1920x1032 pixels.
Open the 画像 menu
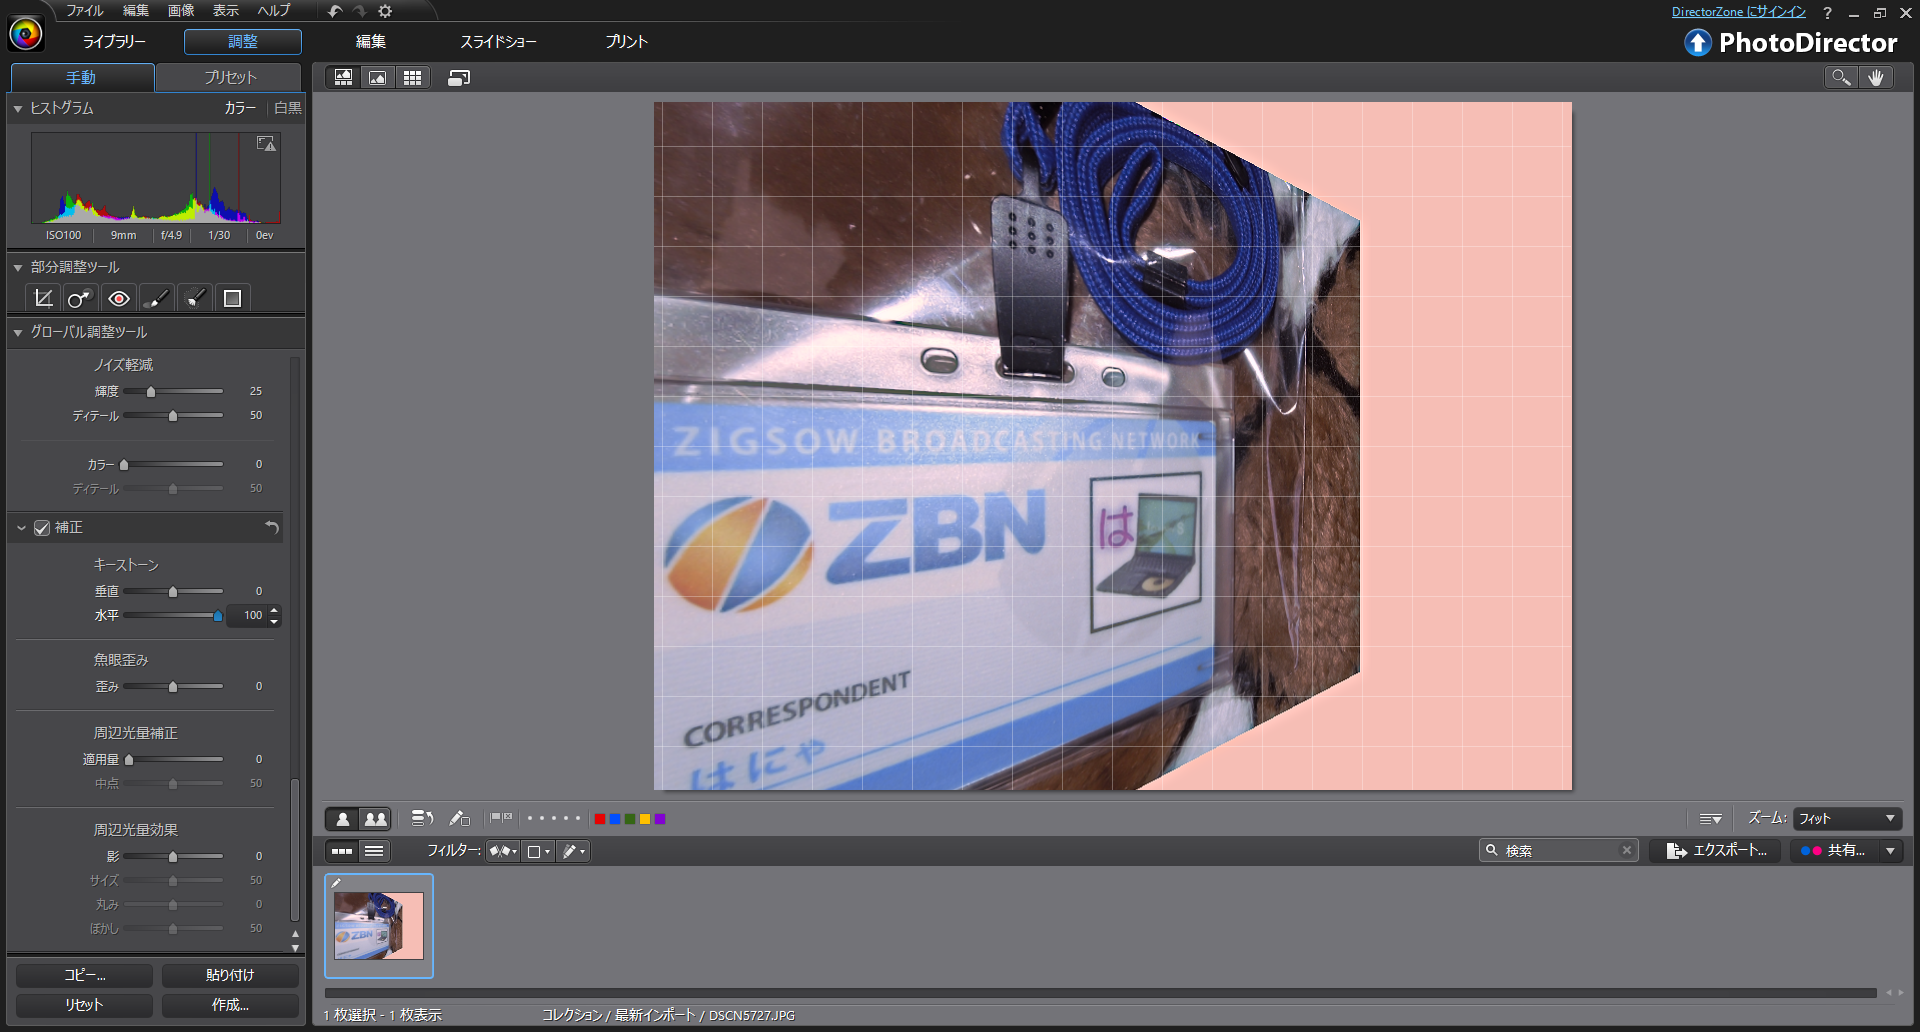(x=181, y=11)
